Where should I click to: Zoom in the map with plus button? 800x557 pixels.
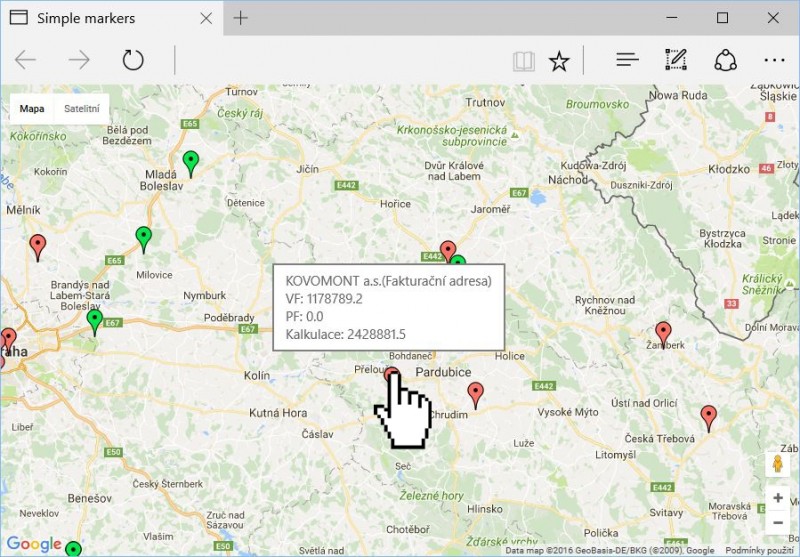tap(778, 497)
